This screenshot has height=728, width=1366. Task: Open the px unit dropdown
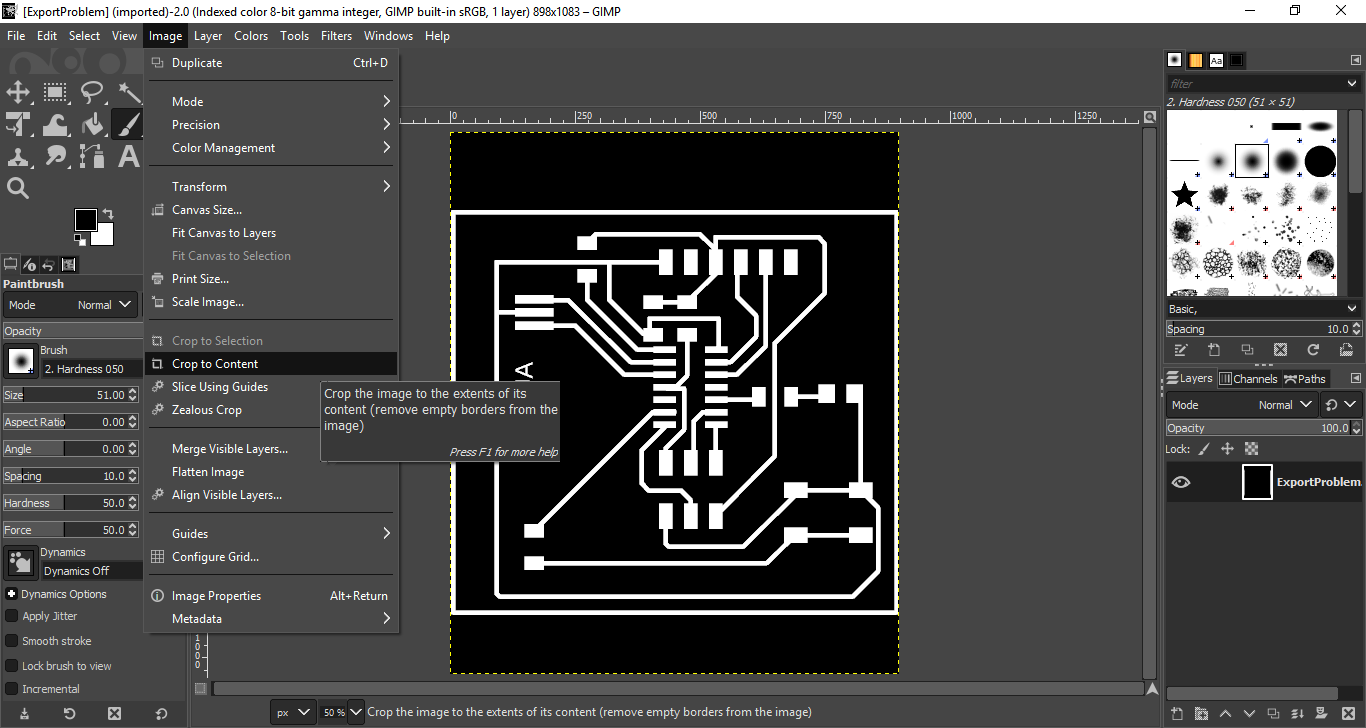[x=293, y=712]
